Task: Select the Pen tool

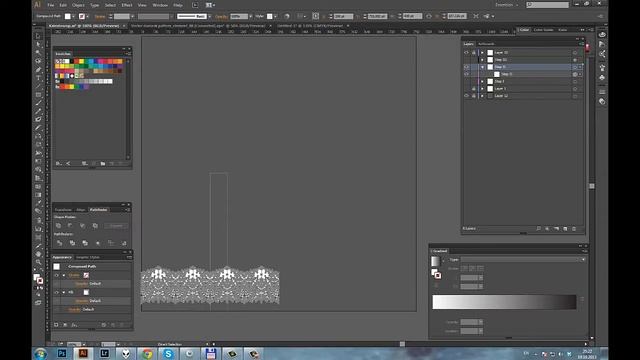Action: (38, 69)
